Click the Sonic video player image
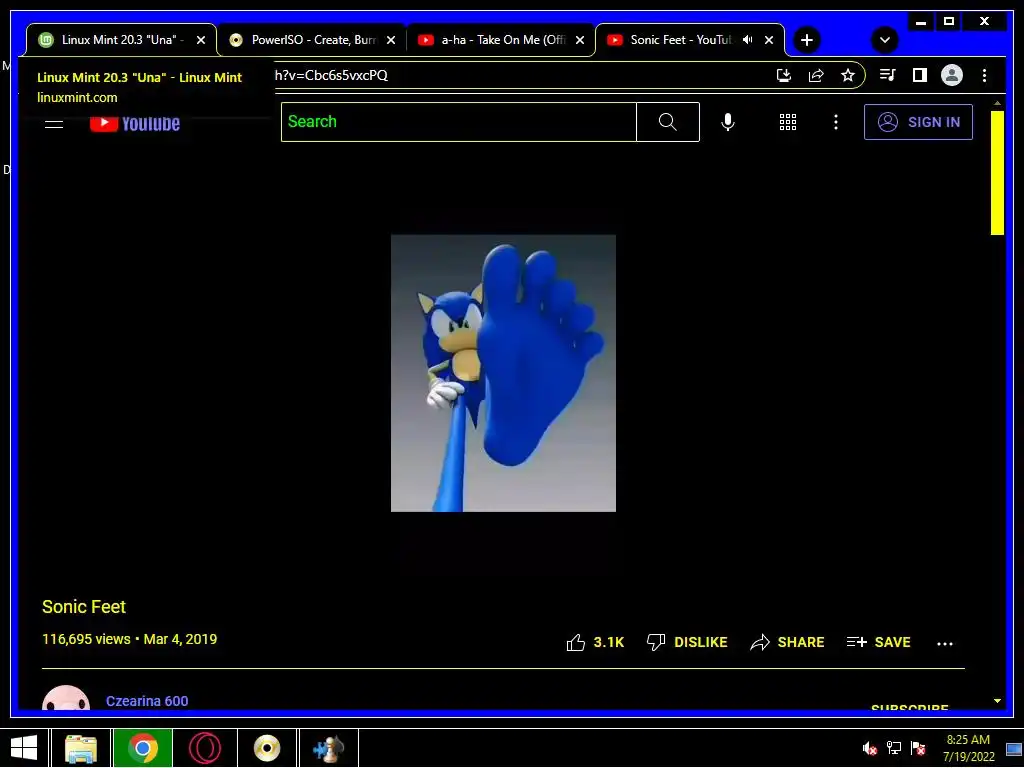Viewport: 1024px width, 768px height. [x=503, y=373]
